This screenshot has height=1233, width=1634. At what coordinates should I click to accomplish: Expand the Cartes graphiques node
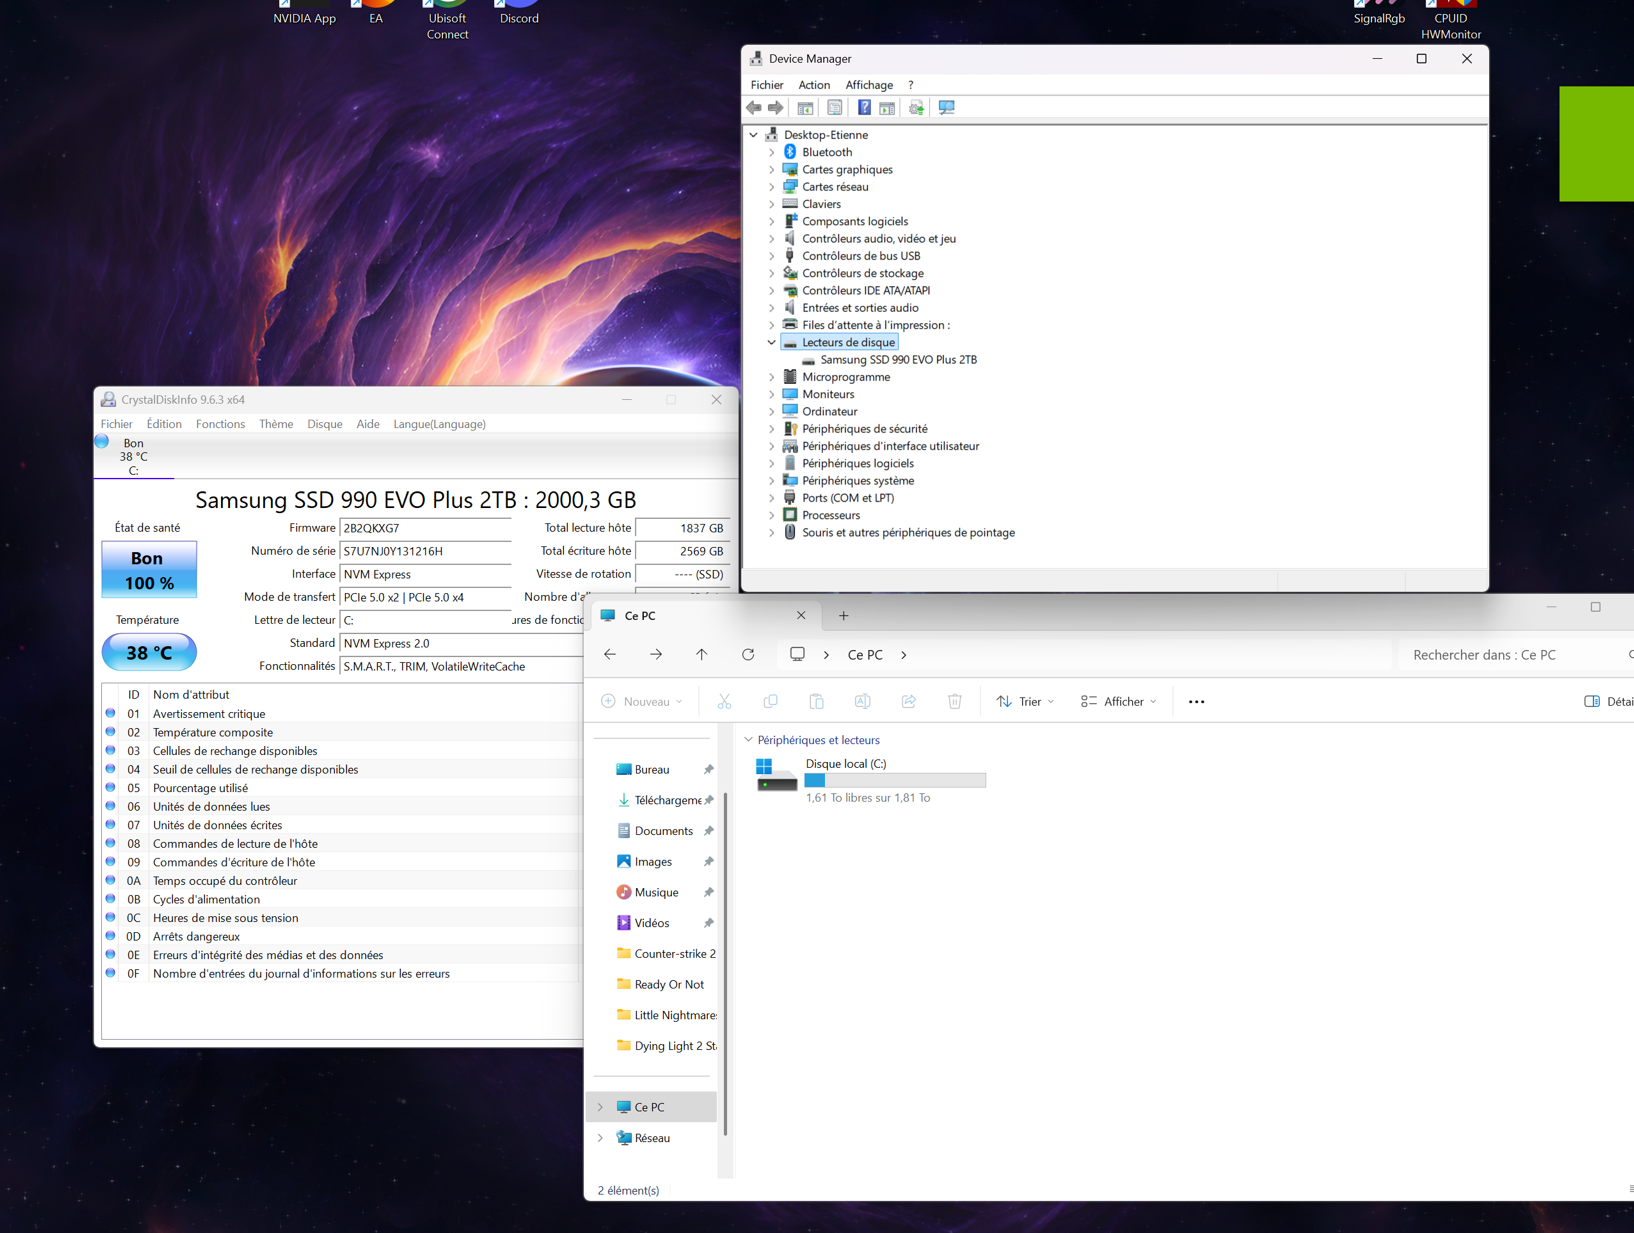point(772,170)
